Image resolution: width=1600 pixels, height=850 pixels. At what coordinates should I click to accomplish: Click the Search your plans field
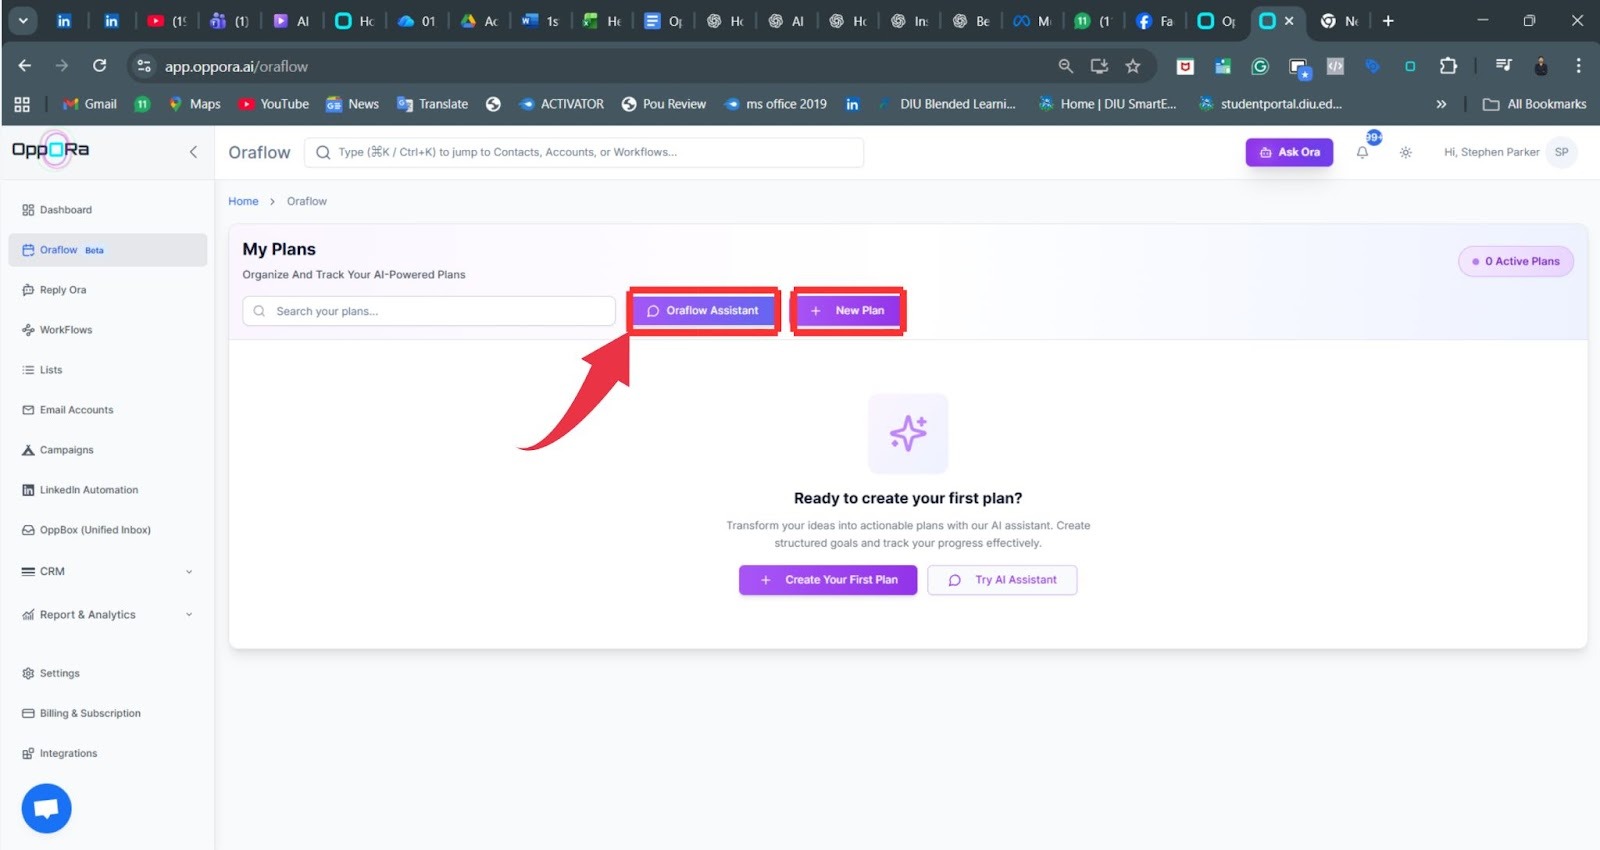click(430, 311)
